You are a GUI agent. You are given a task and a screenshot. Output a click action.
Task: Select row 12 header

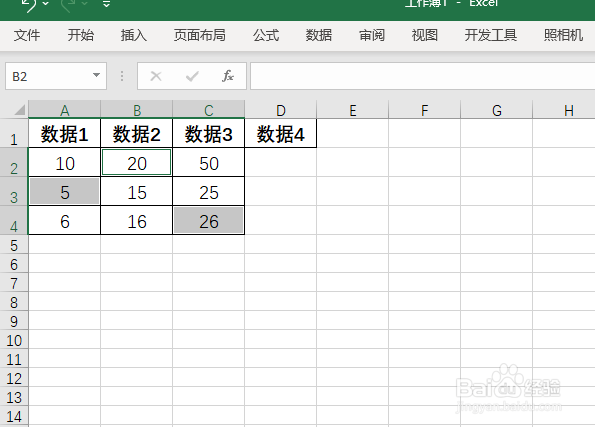(14, 378)
